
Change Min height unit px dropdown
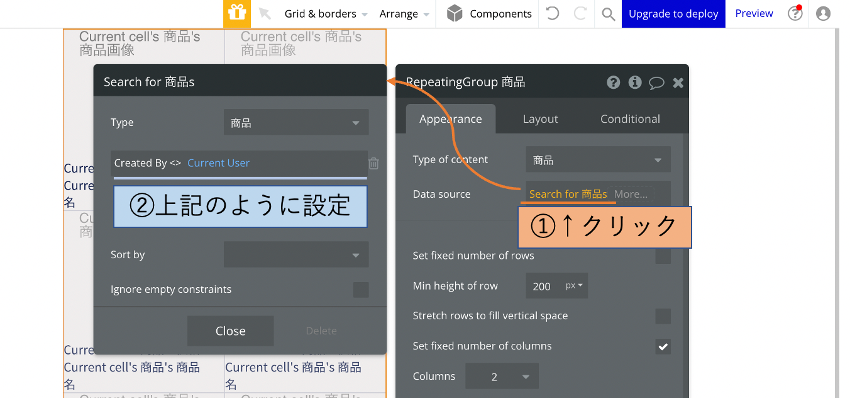coord(574,285)
